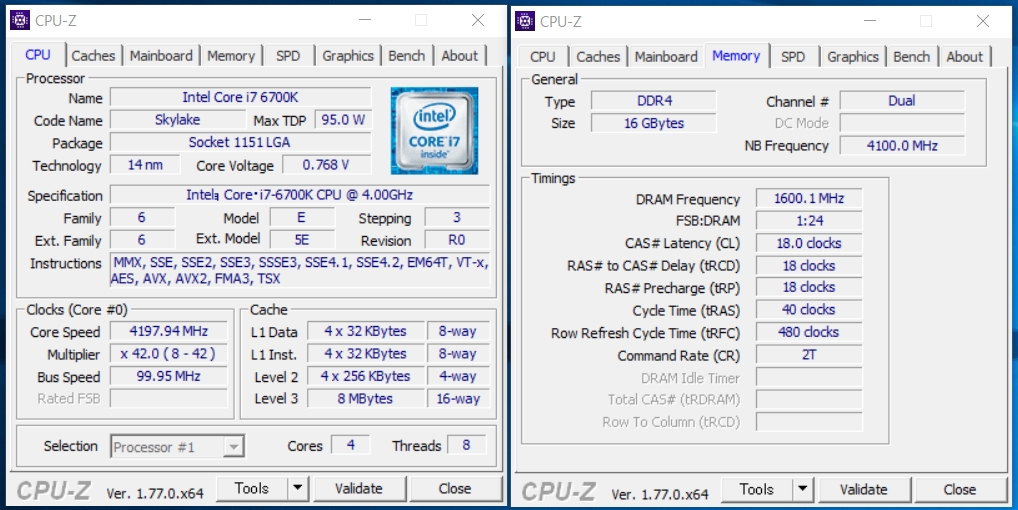Open Tools dropdown arrow in left window

[x=298, y=488]
